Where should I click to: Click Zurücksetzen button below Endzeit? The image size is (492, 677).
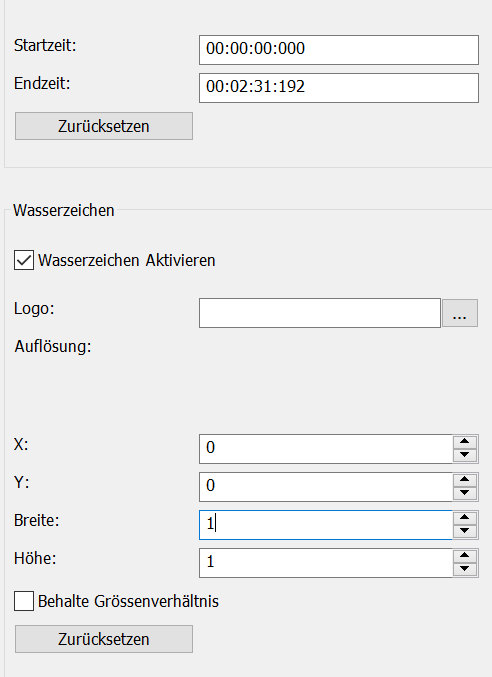tap(104, 126)
